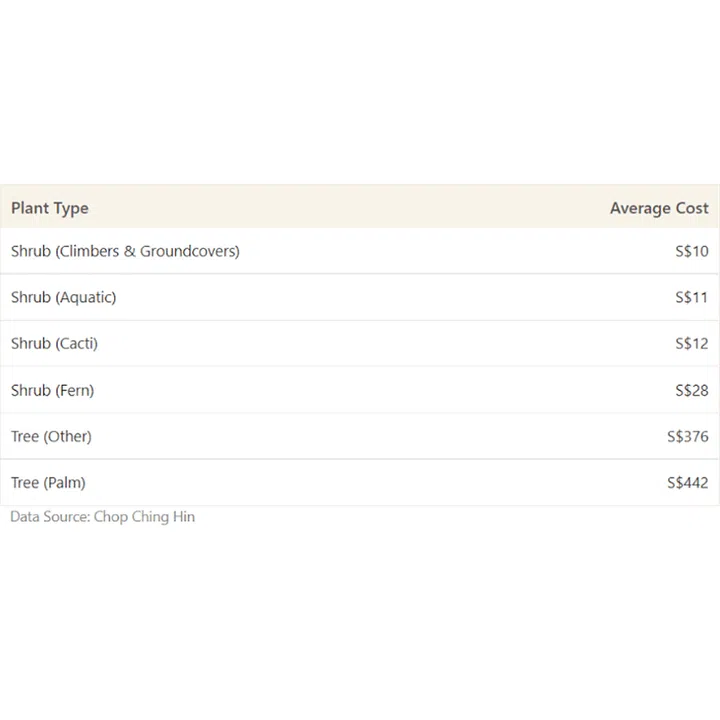
Task: Click the S$28 cost value
Action: coord(691,390)
